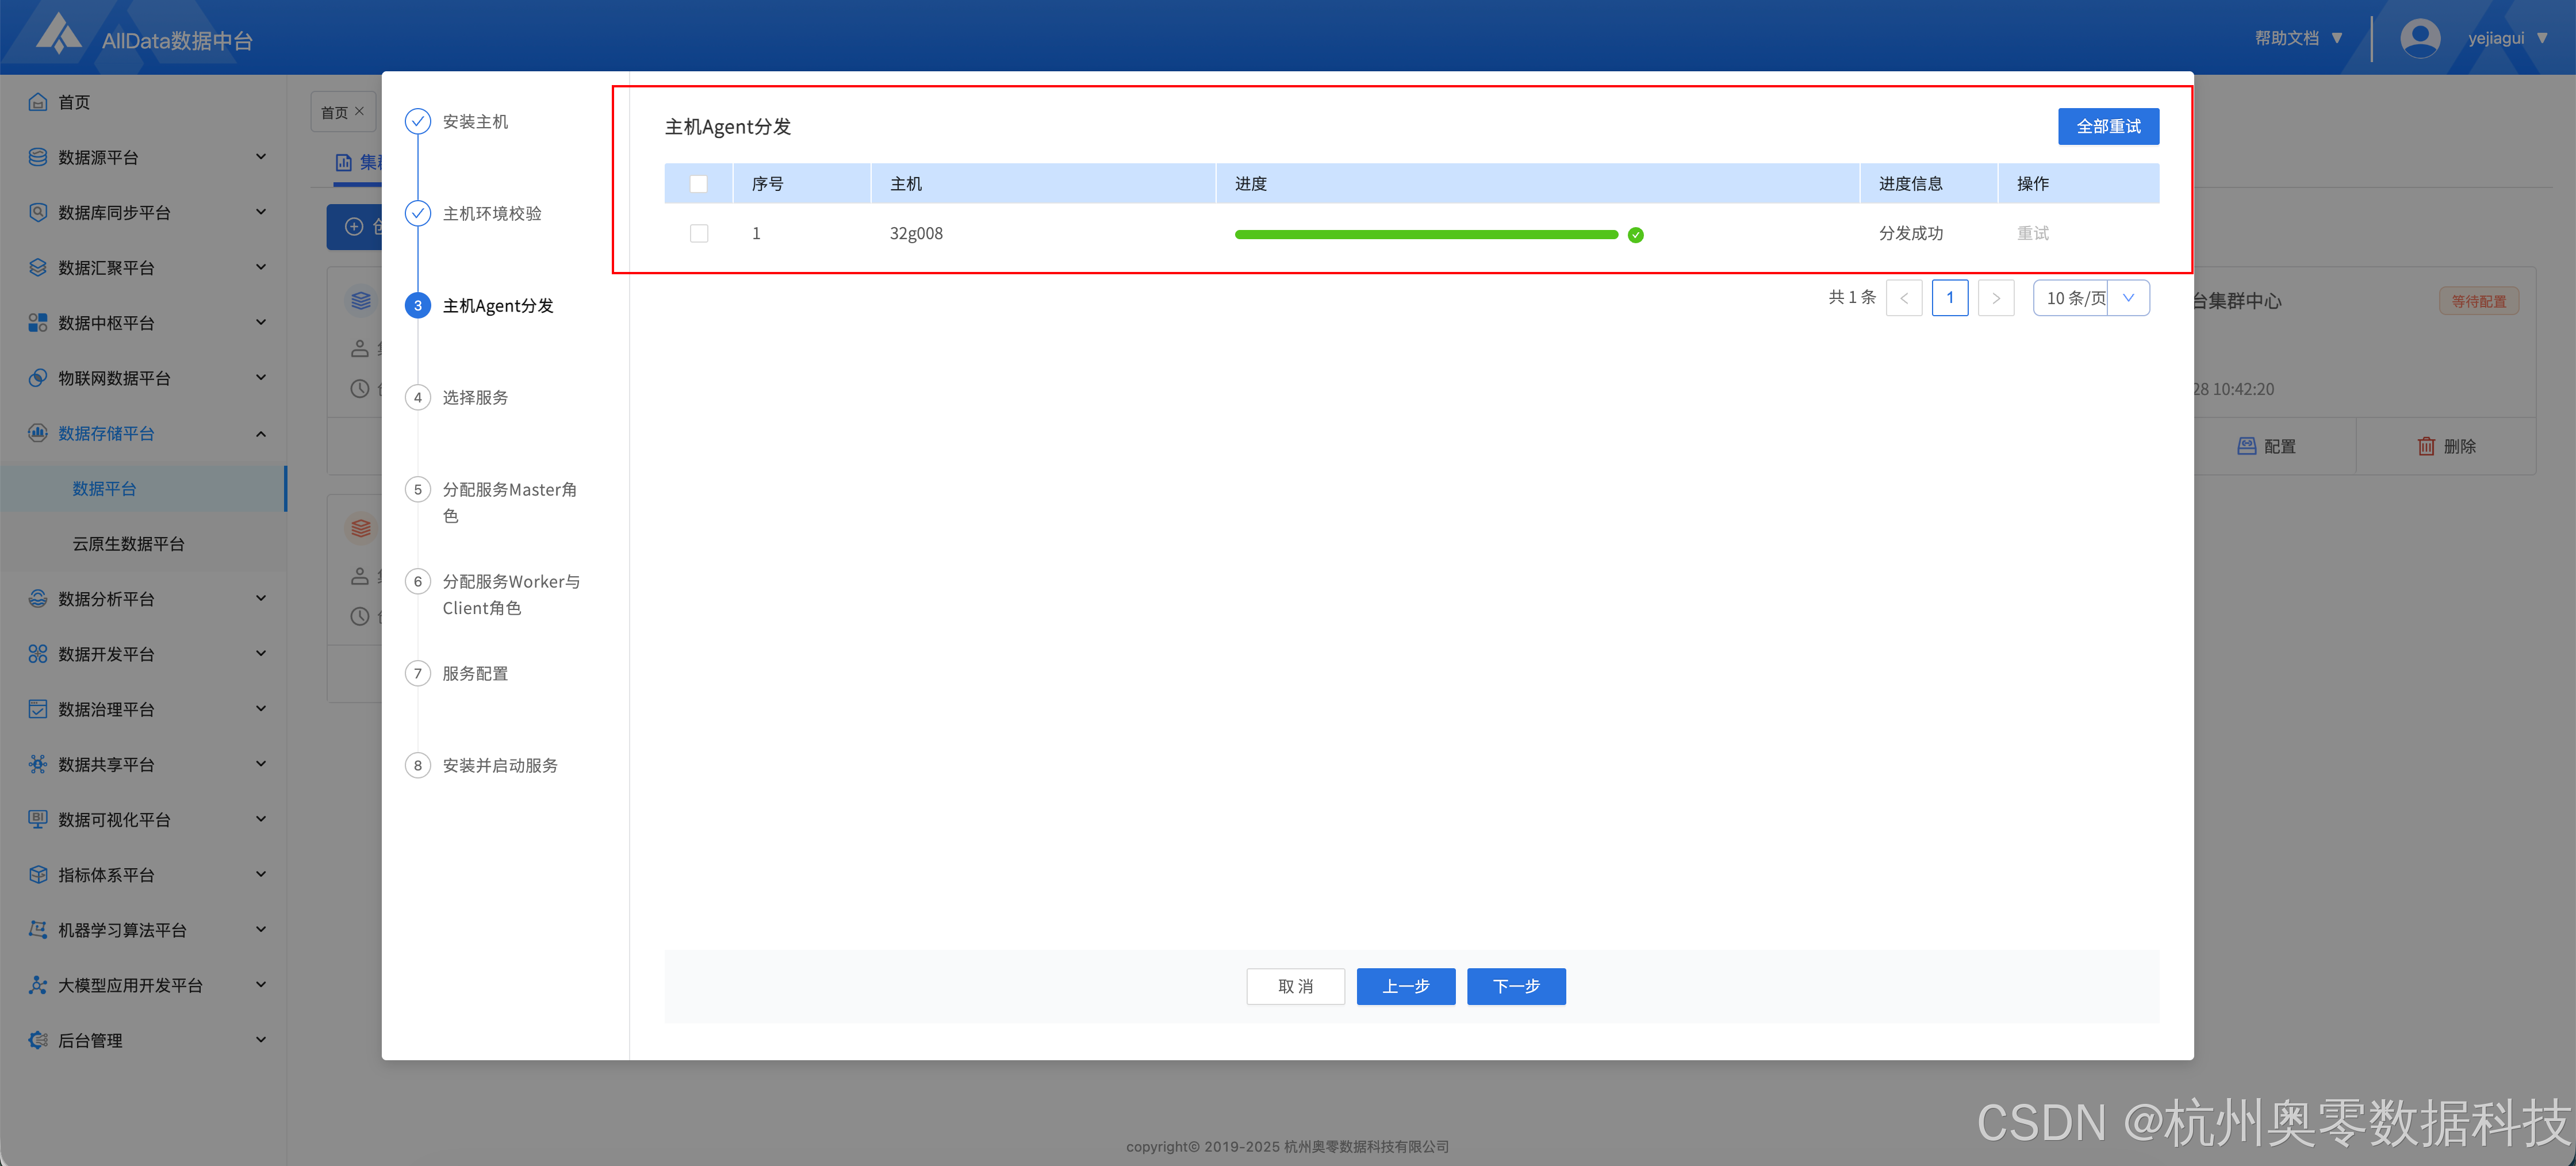Screen dimensions: 2576x1166
Task: Select 云原生数据平台 menu item
Action: point(128,543)
